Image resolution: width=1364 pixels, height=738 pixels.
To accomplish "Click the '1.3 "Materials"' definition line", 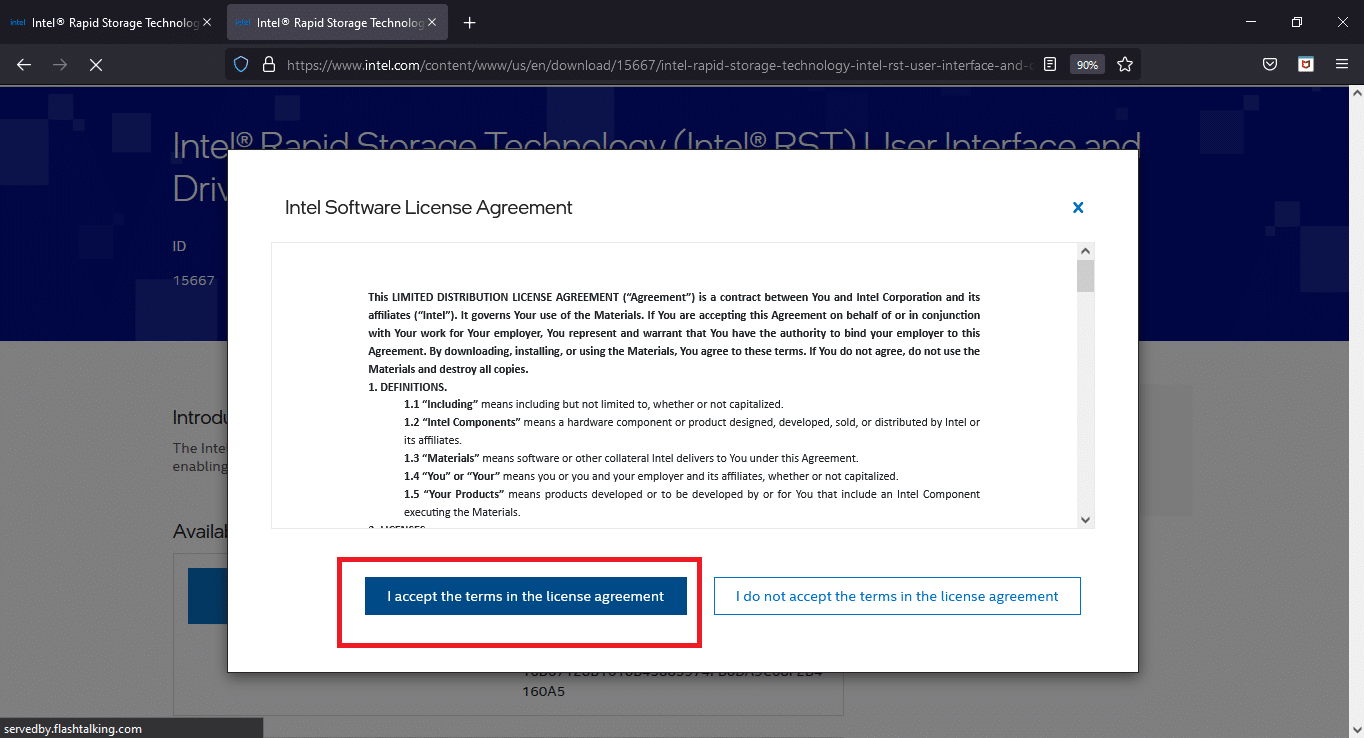I will tap(631, 459).
